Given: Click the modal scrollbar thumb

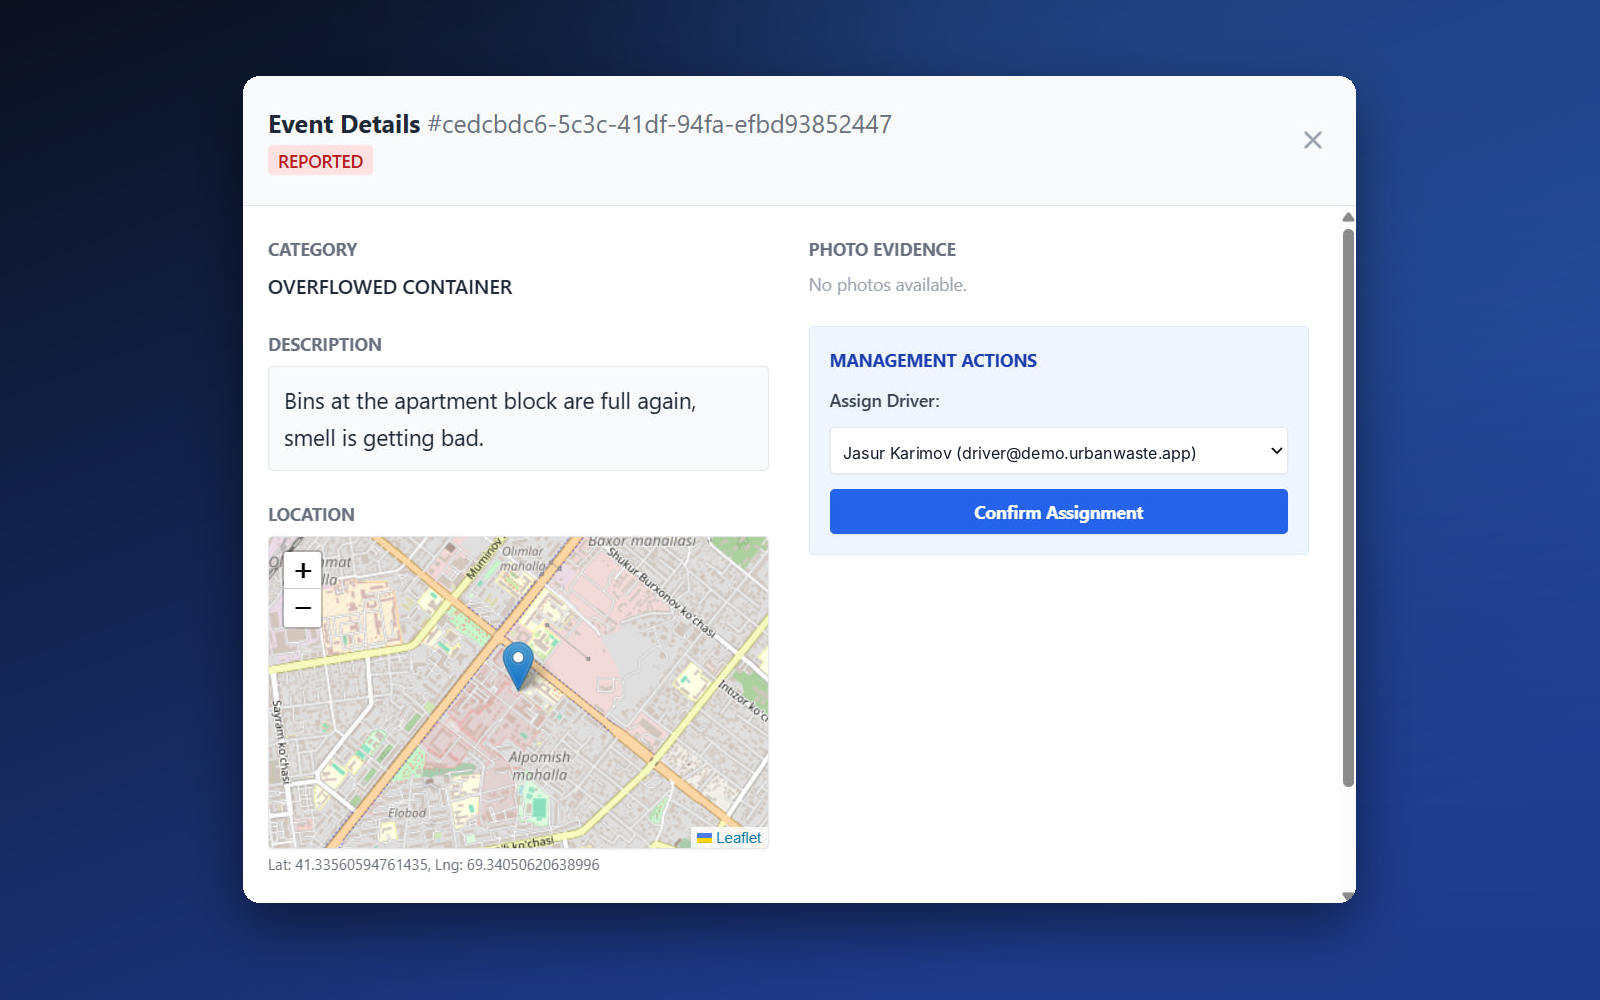Looking at the screenshot, I should pos(1348,508).
